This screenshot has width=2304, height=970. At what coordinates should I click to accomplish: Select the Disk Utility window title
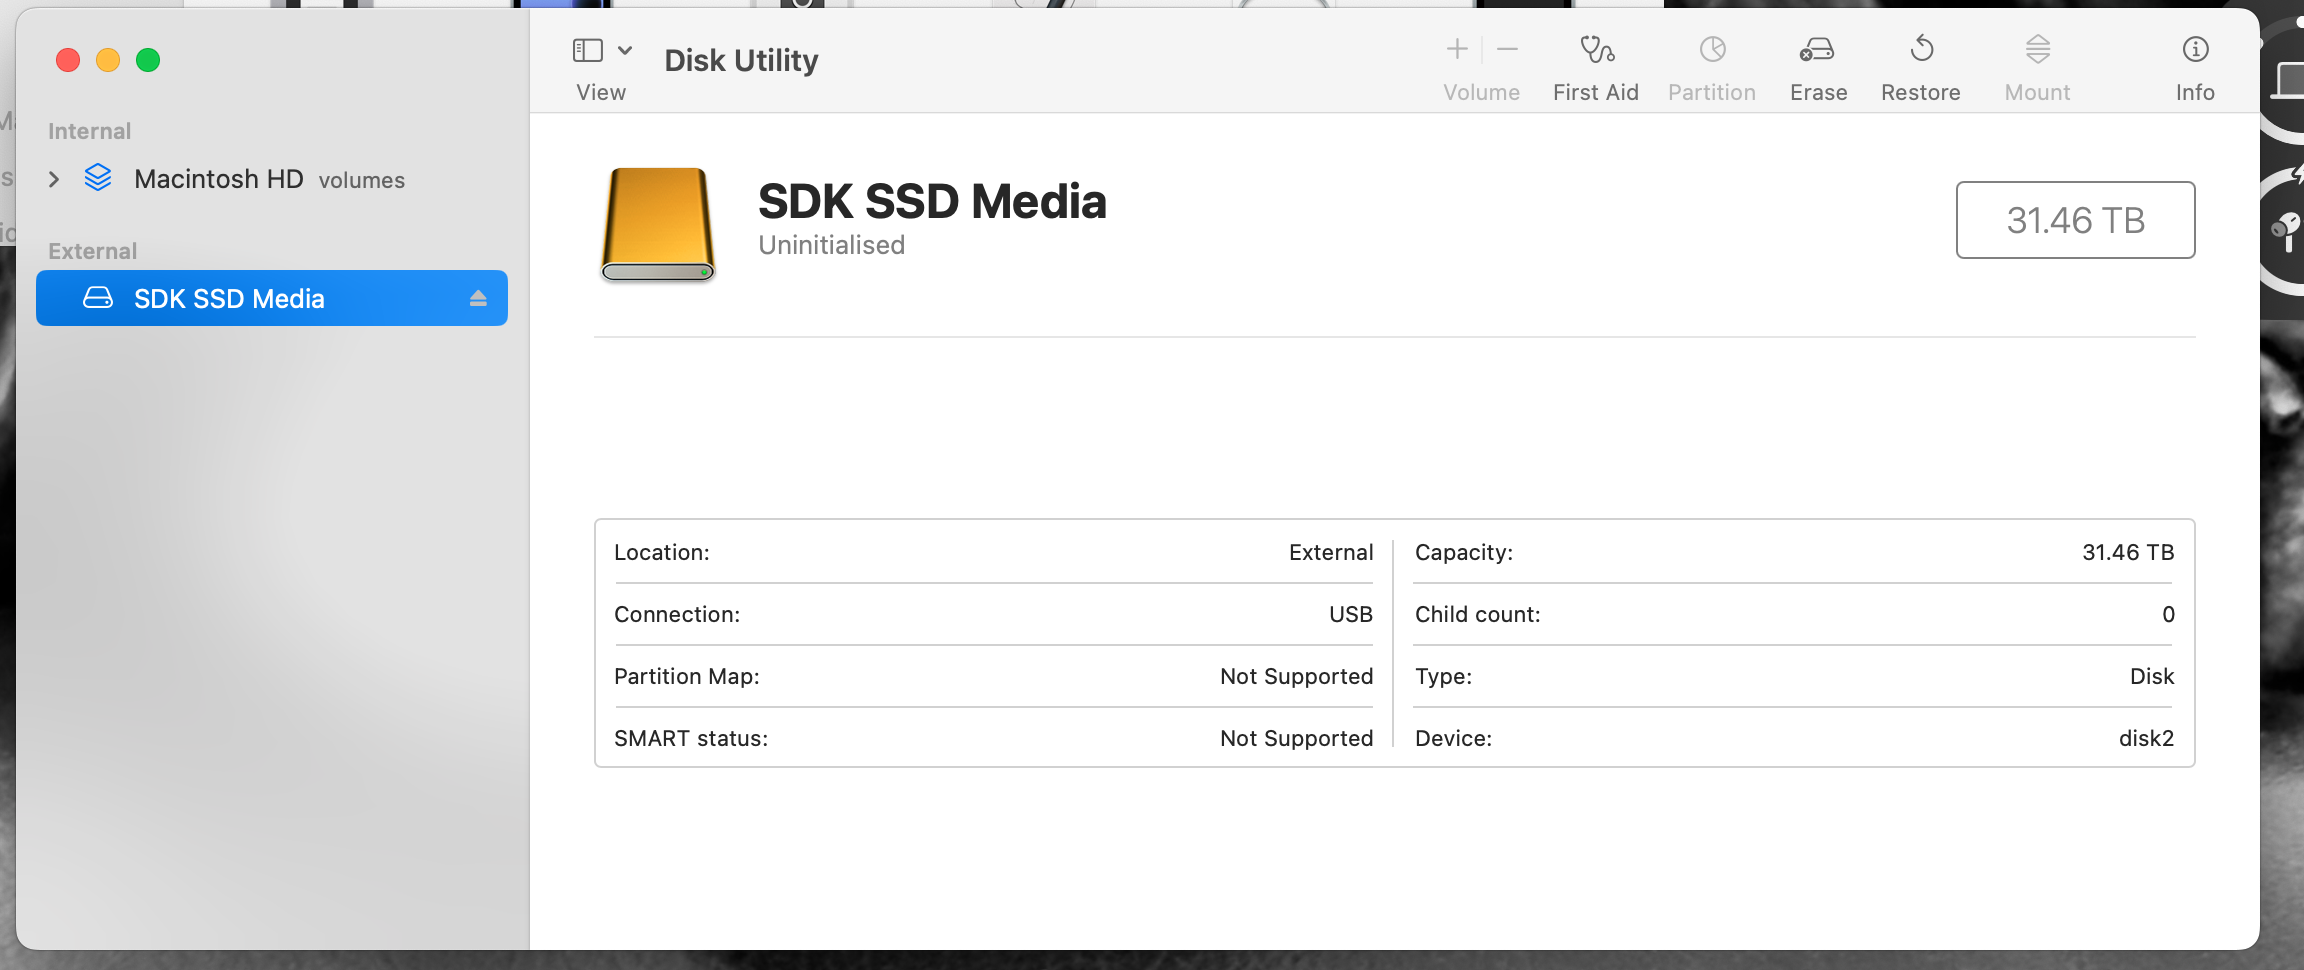click(741, 61)
